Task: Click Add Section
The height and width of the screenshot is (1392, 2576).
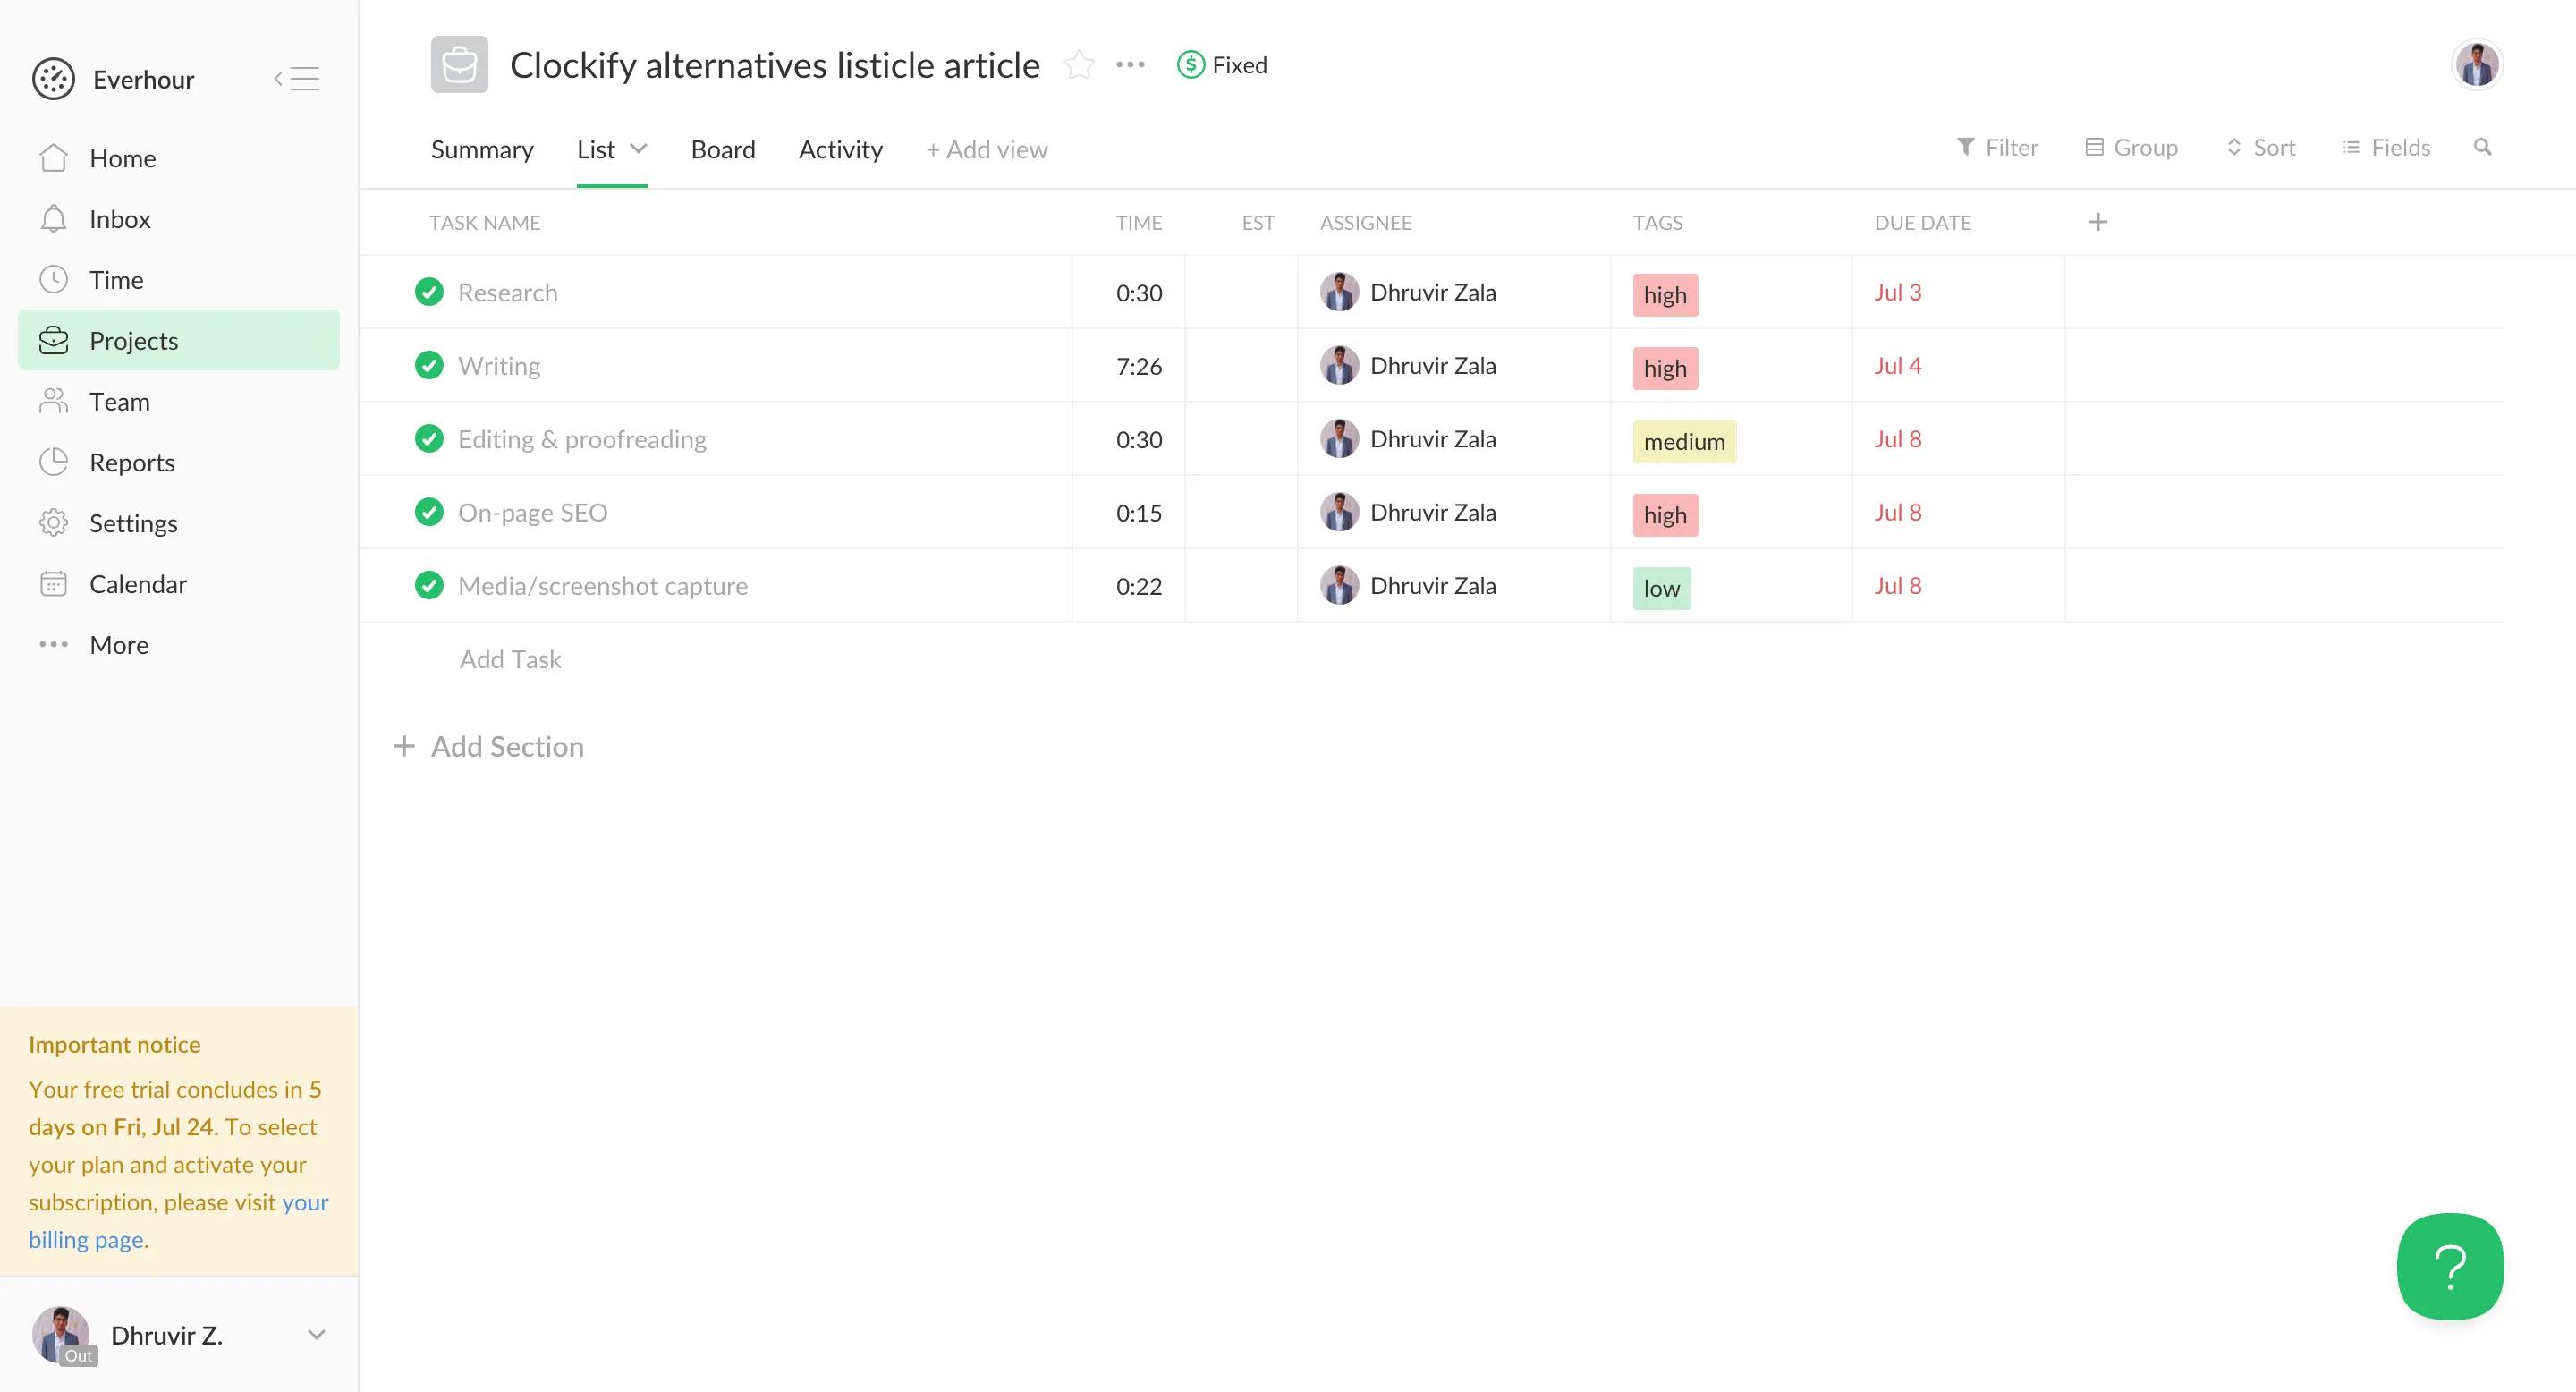Action: pos(507,746)
